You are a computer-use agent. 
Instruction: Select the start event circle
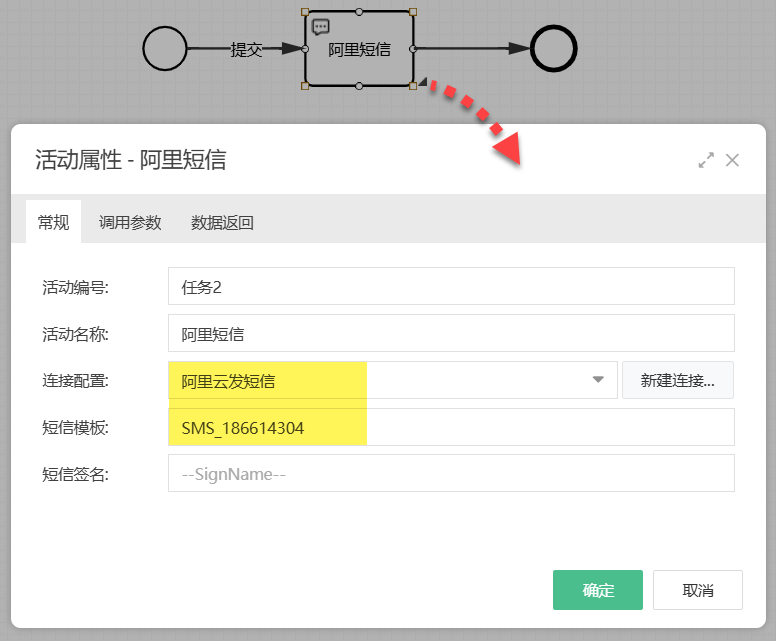click(165, 49)
